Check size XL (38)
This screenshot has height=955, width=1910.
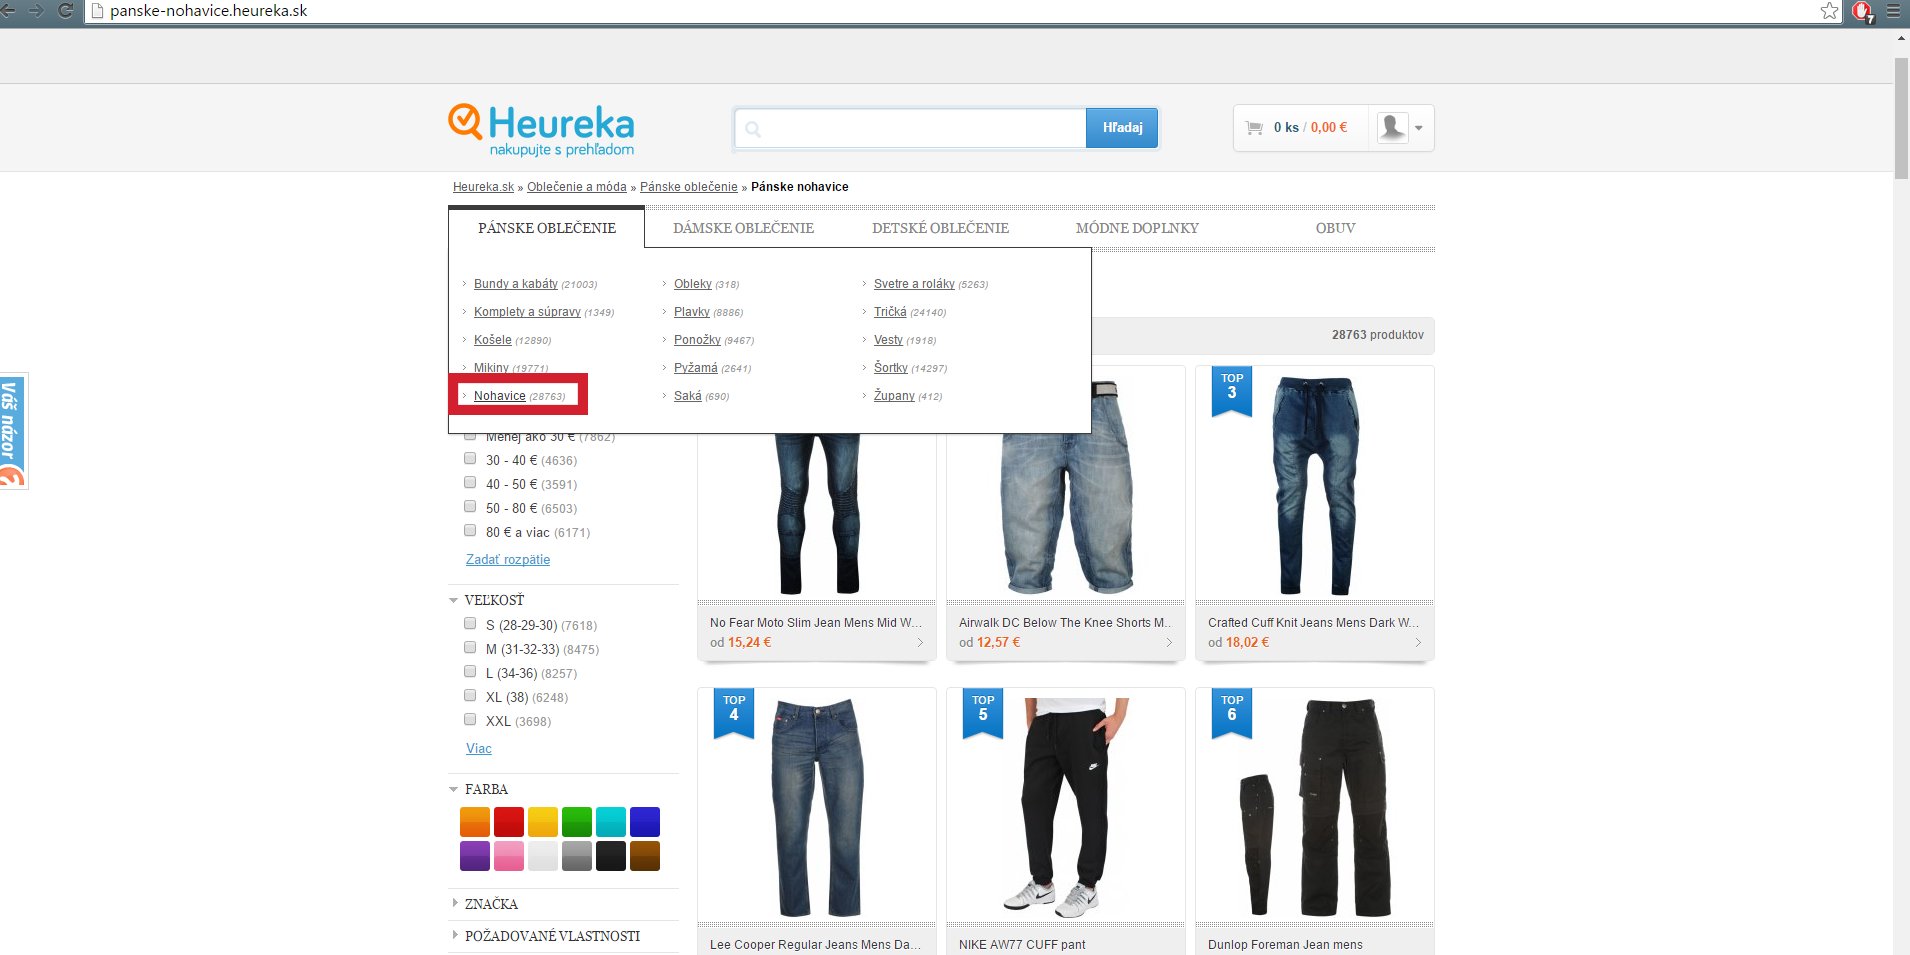coord(470,696)
